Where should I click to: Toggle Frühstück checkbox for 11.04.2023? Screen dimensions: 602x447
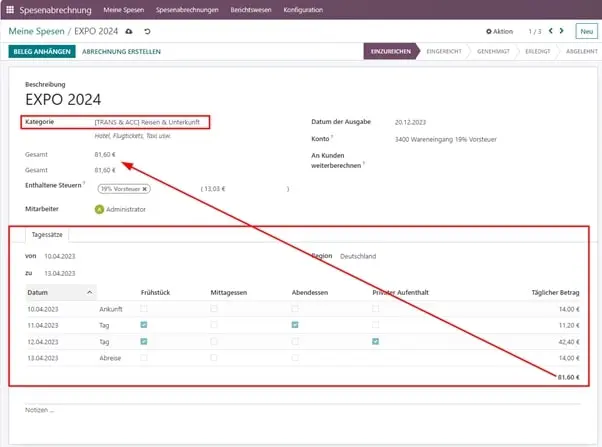coord(145,325)
